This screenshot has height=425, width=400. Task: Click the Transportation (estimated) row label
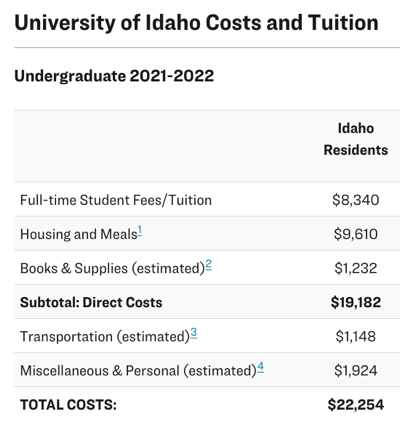click(x=105, y=336)
